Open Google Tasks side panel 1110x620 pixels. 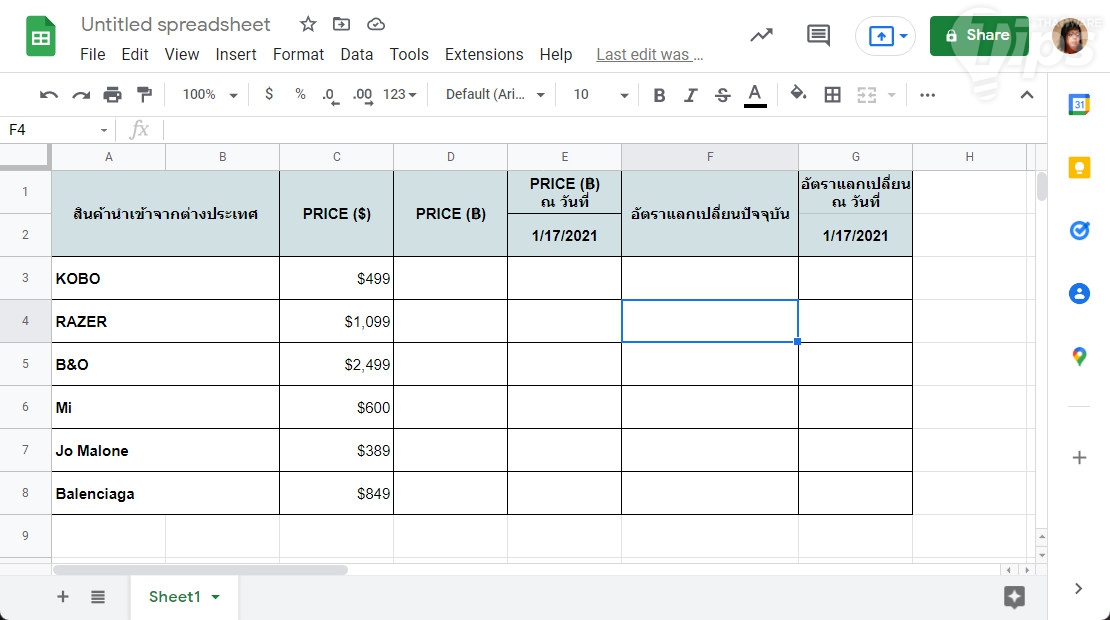pyautogui.click(x=1079, y=230)
